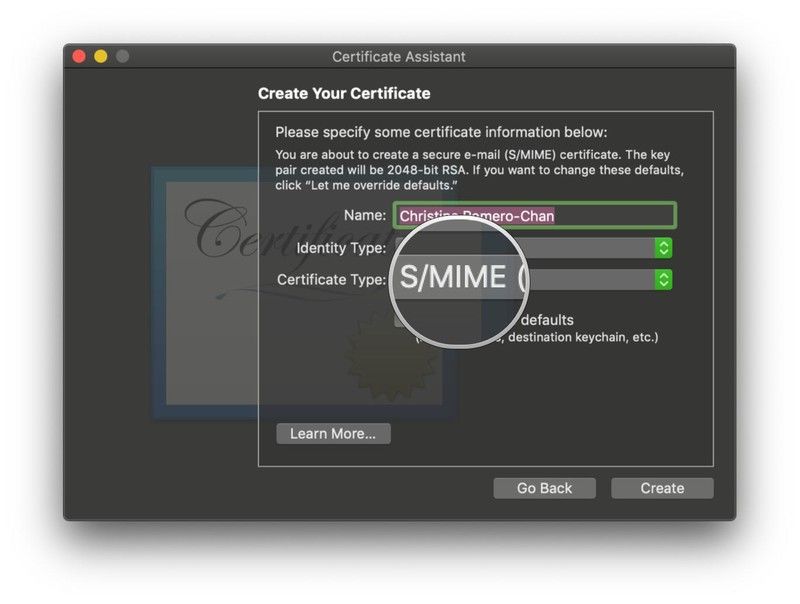Click the Go Back button
The width and height of the screenshot is (800, 604).
(x=544, y=488)
